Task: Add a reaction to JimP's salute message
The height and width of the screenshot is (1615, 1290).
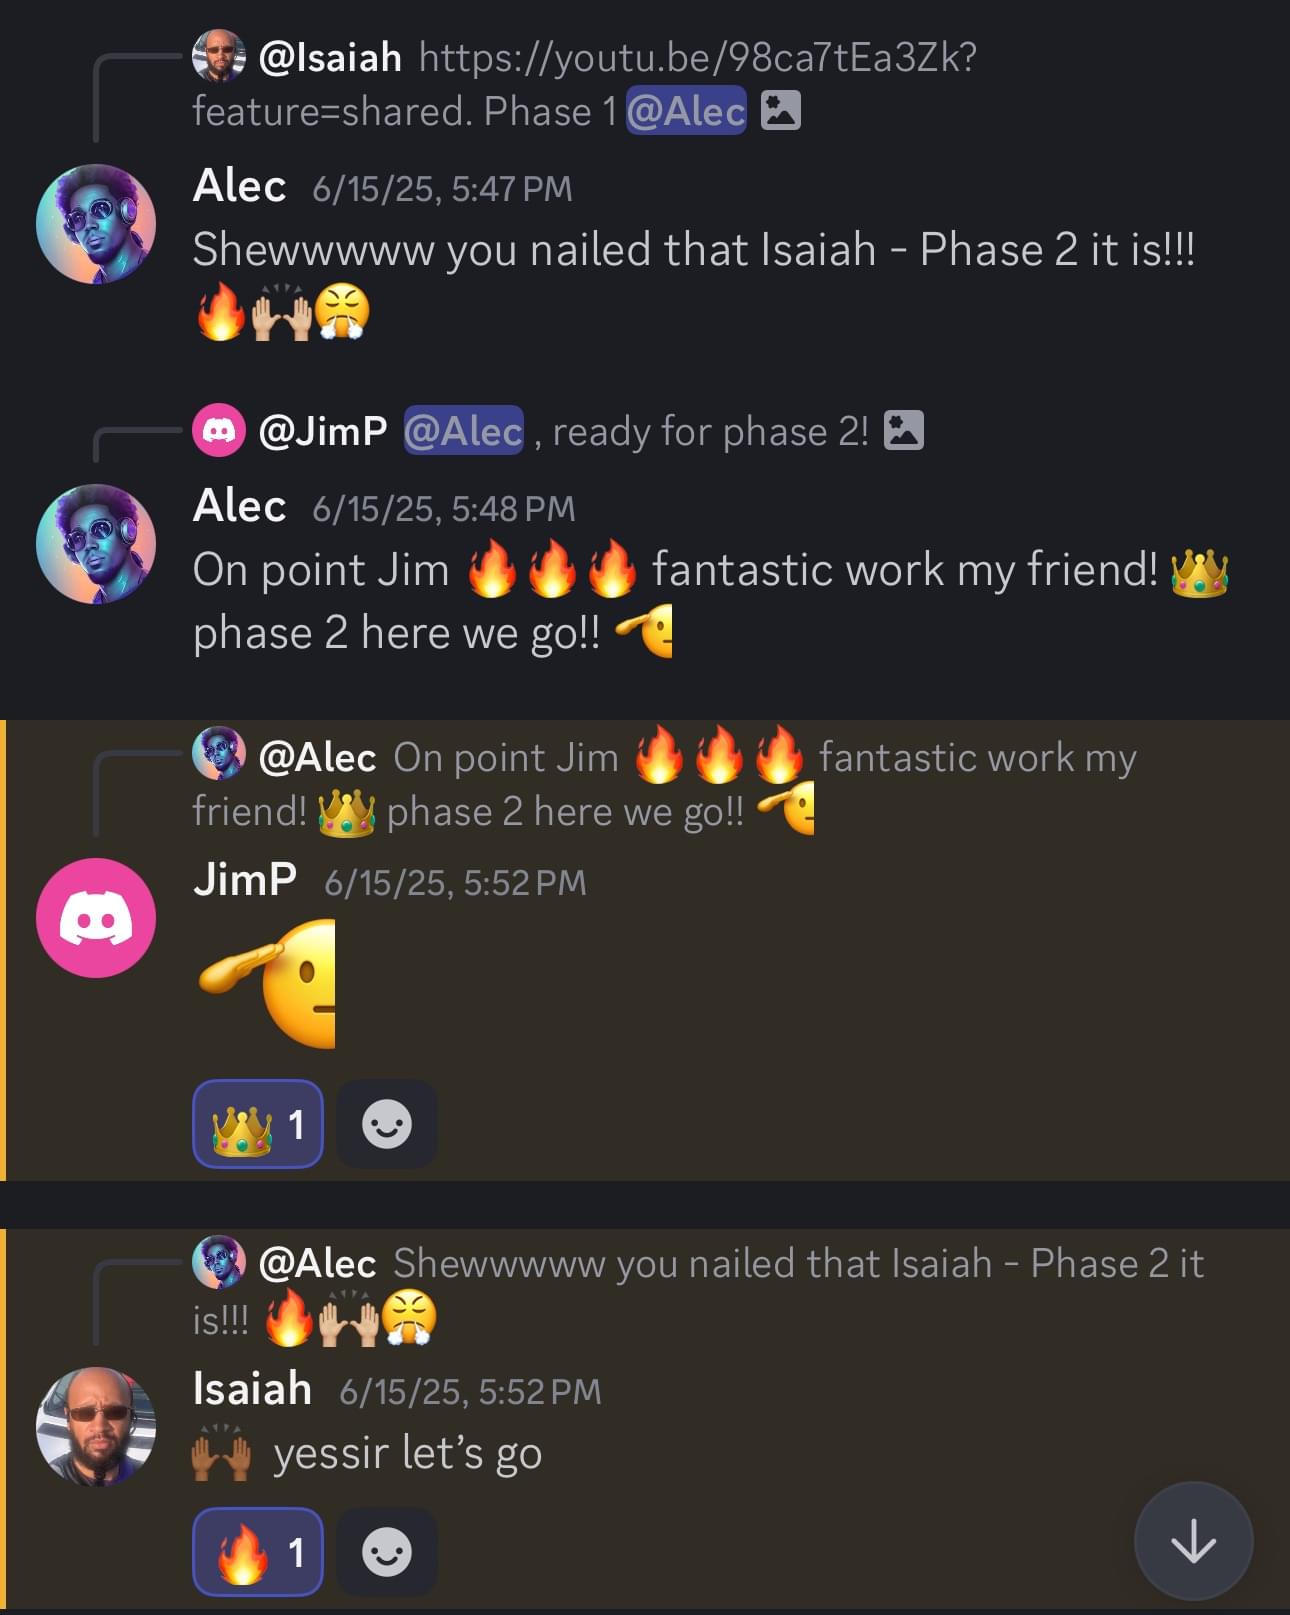Action: click(x=386, y=1124)
